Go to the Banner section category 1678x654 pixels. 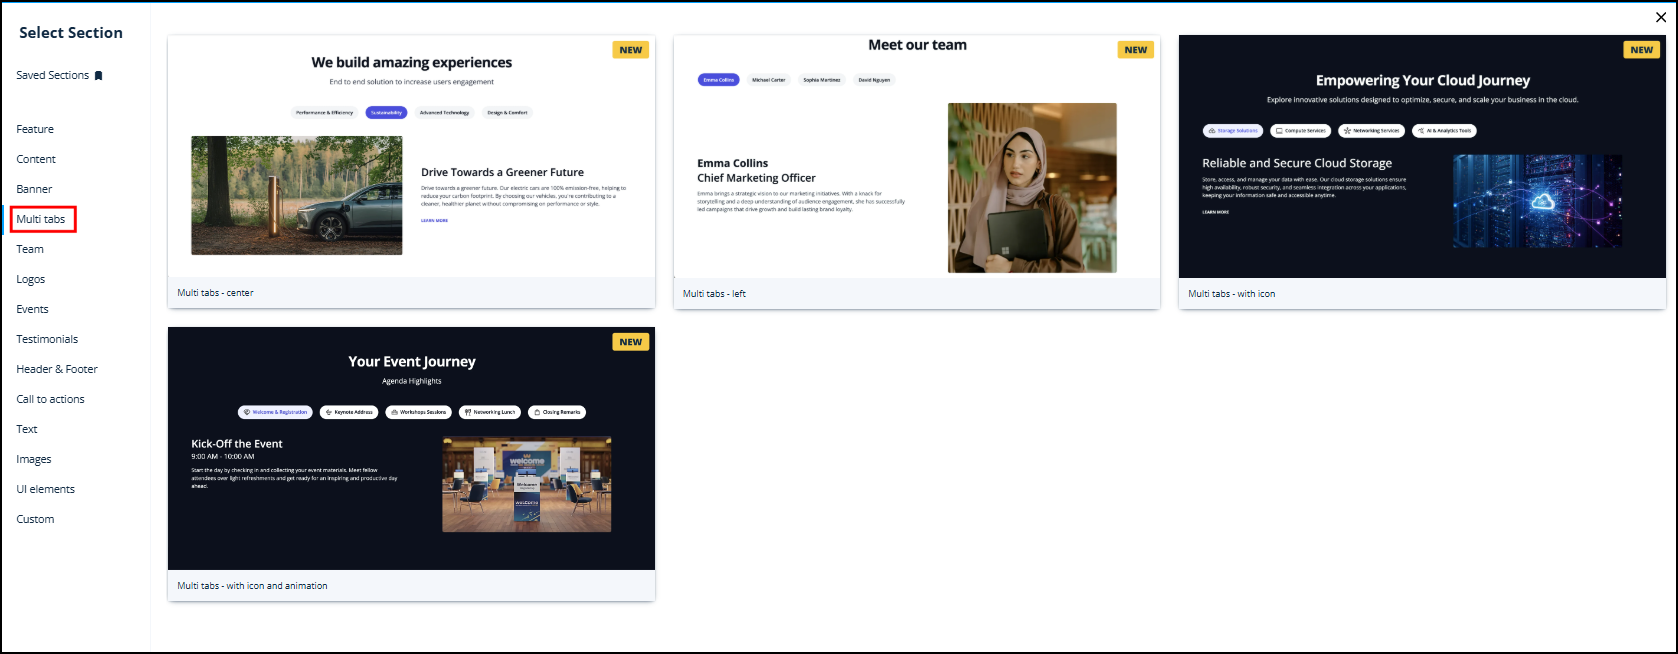coord(34,189)
